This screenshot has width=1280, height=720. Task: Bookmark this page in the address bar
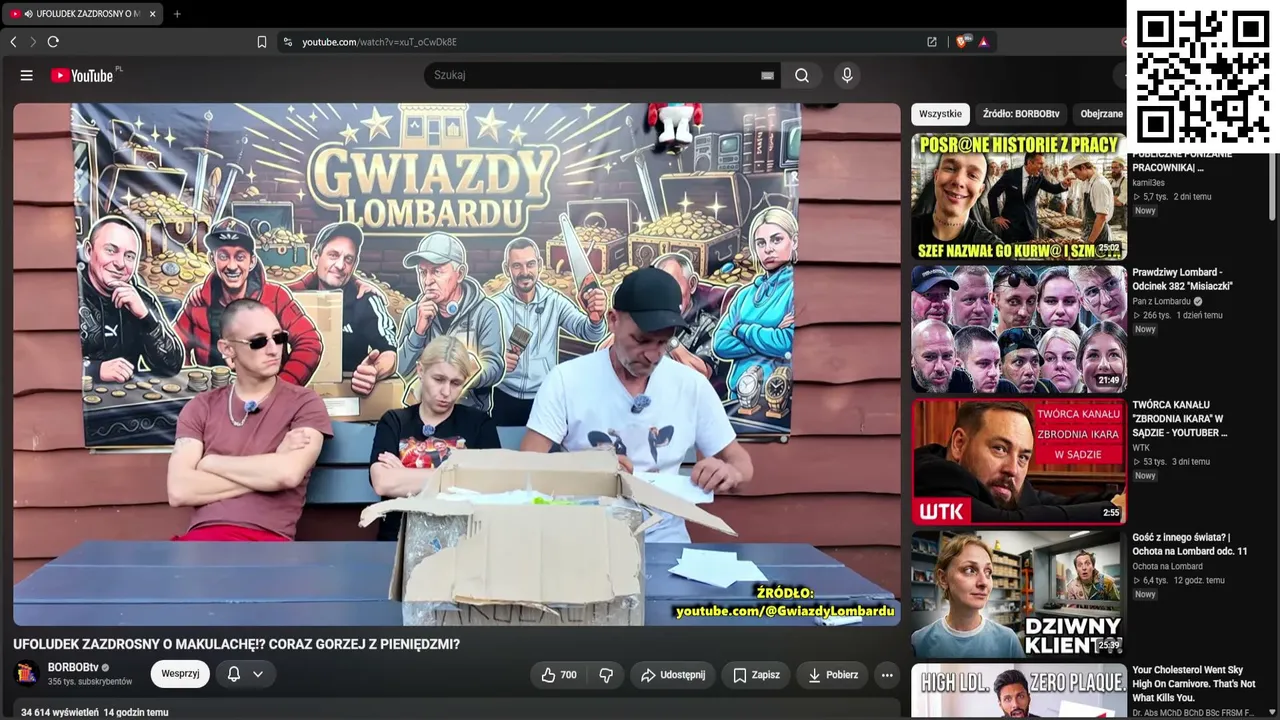[x=262, y=42]
